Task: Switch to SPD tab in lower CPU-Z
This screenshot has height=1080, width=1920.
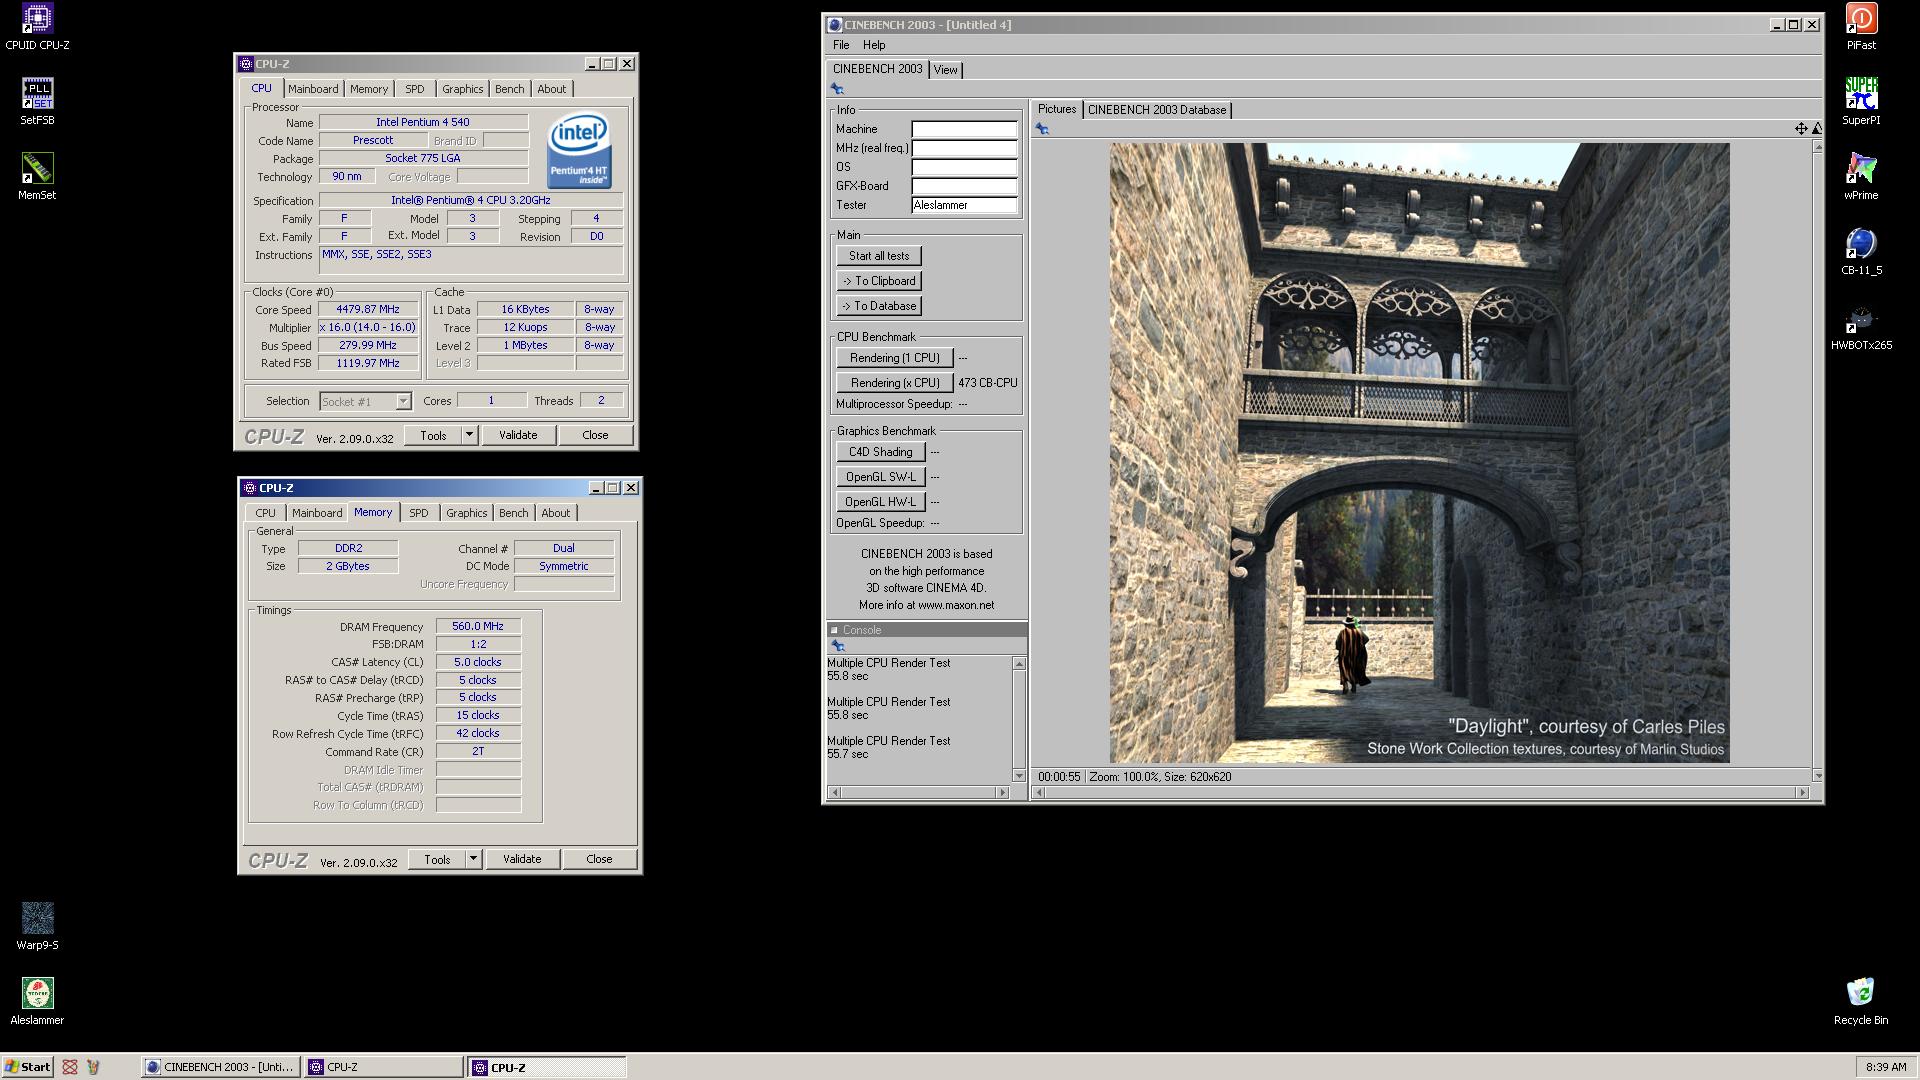Action: tap(418, 513)
